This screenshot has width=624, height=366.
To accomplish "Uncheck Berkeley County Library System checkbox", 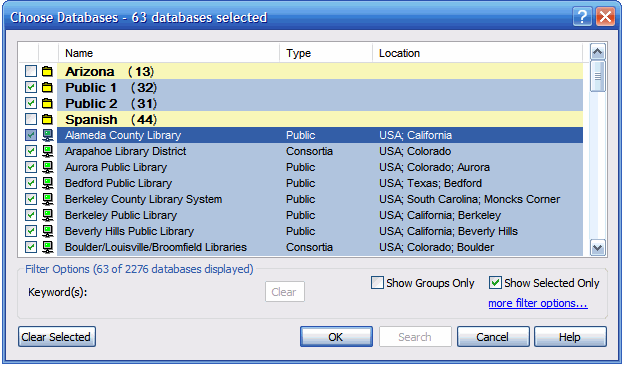I will coord(31,199).
